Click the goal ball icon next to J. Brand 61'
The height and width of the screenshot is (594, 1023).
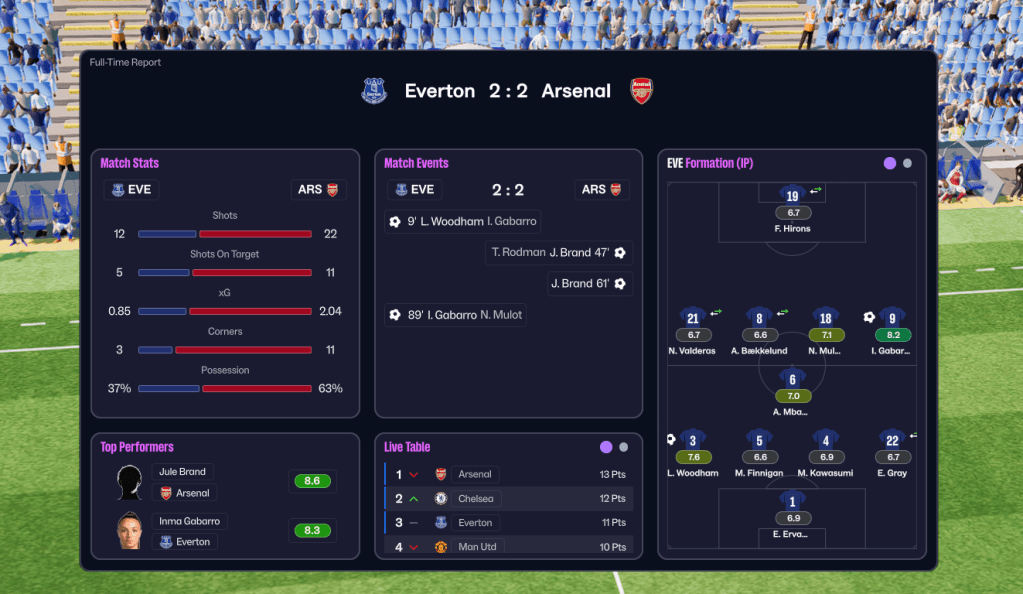[620, 284]
